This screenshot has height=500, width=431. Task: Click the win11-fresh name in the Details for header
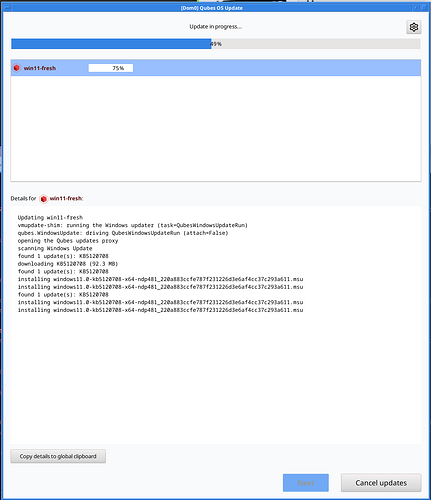point(66,198)
